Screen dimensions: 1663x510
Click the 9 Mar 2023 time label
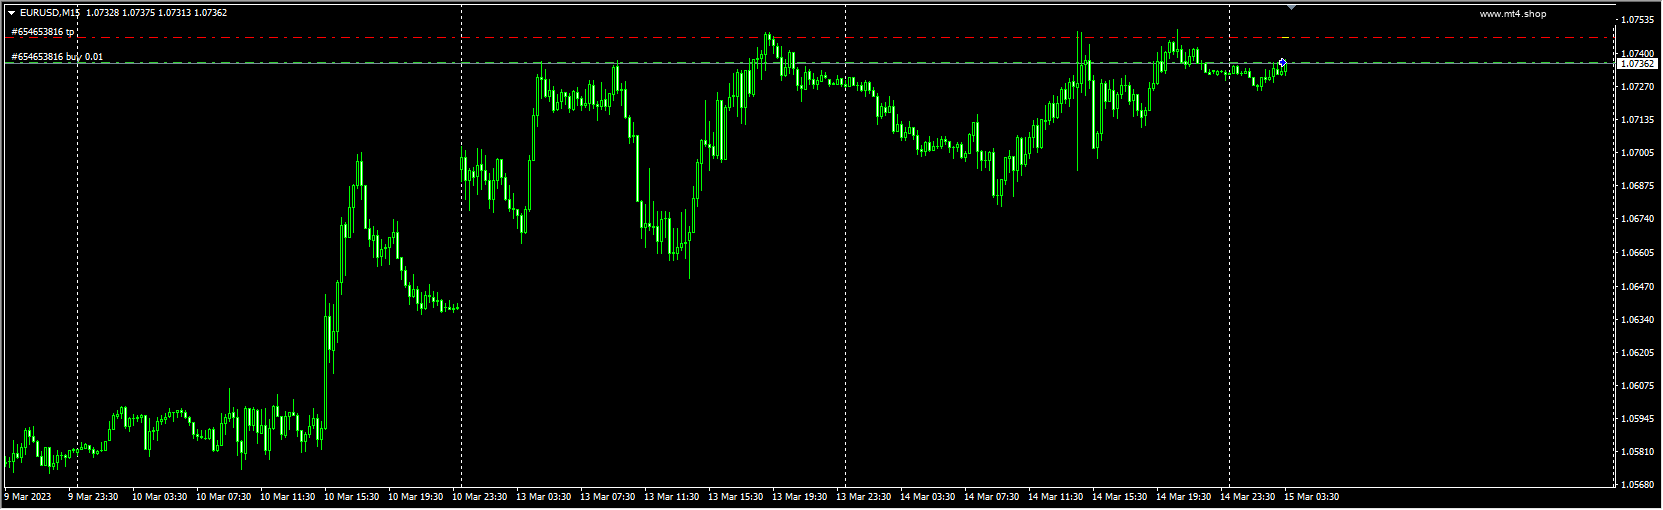pos(28,497)
